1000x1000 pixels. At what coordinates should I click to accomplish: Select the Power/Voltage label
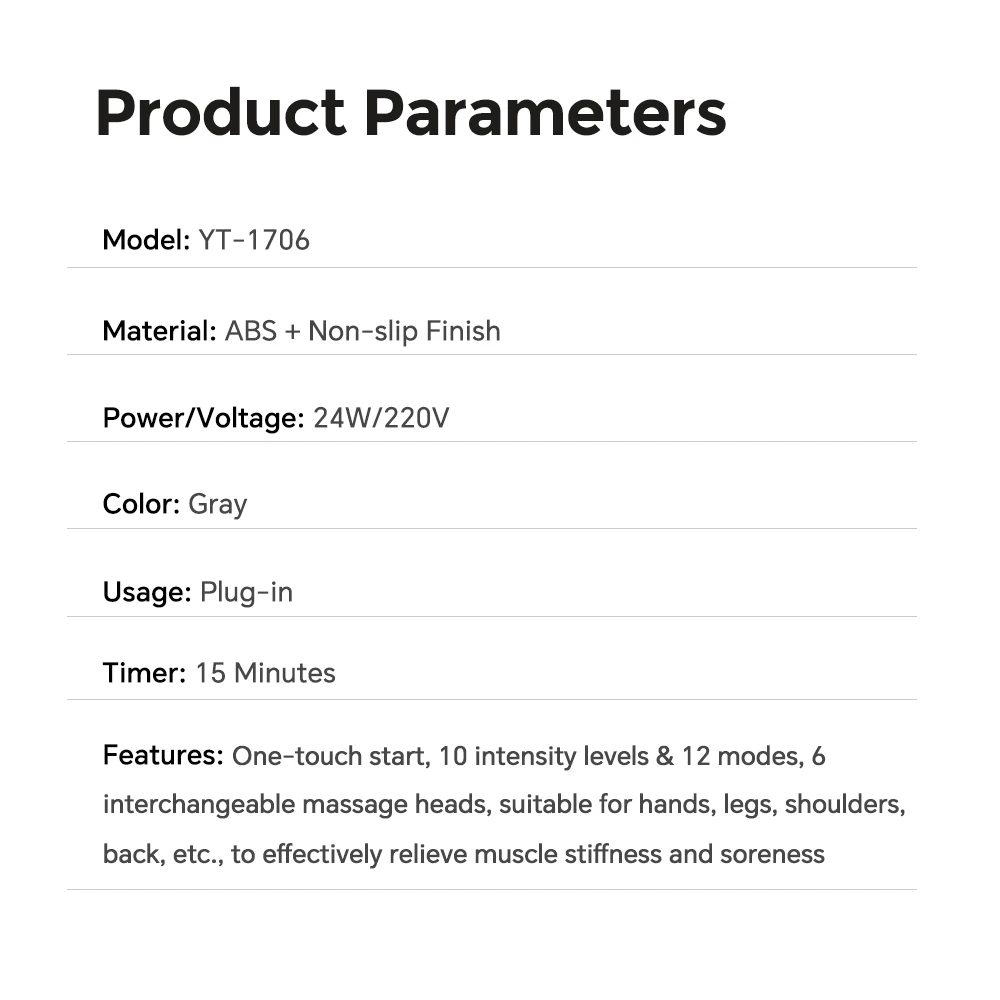pyautogui.click(x=203, y=418)
